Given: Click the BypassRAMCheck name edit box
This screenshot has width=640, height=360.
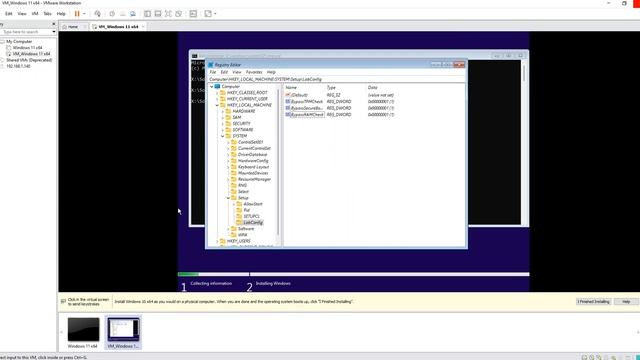Looking at the screenshot, I should pyautogui.click(x=307, y=115).
